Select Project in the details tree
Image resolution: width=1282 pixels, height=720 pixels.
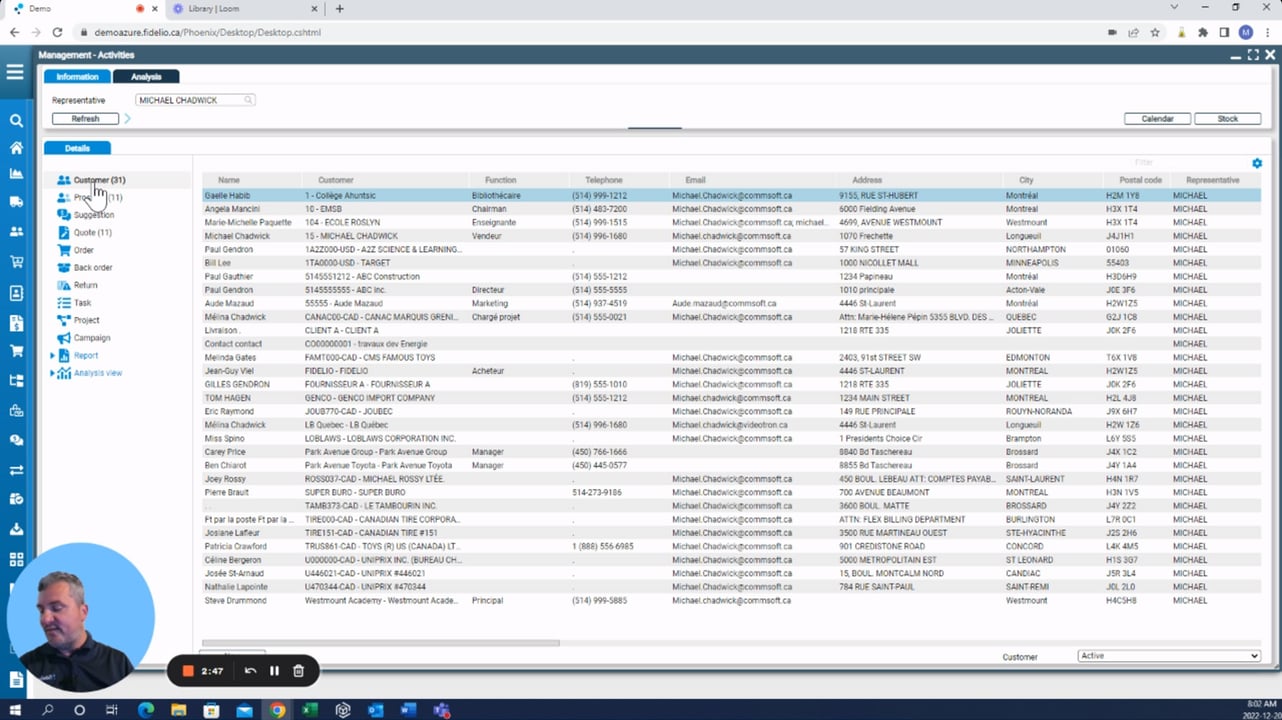pos(86,320)
